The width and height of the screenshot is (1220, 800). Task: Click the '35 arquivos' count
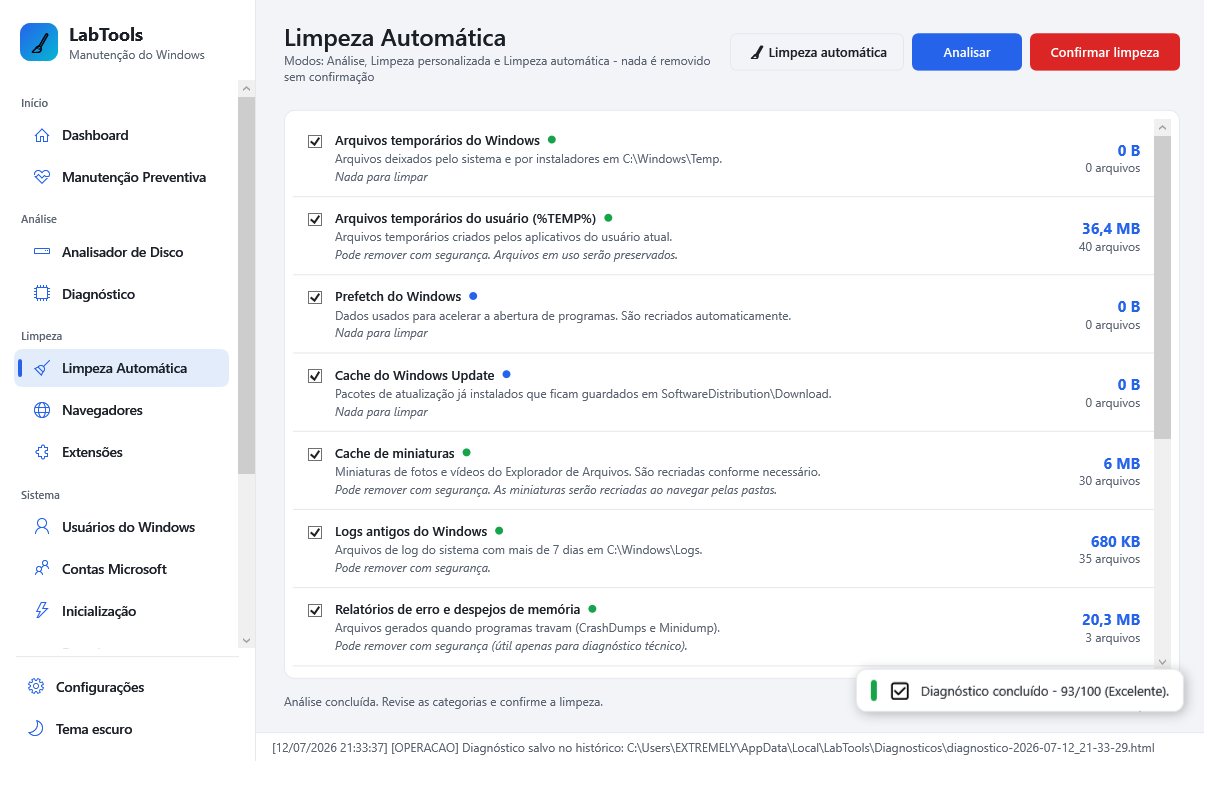coord(1109,559)
